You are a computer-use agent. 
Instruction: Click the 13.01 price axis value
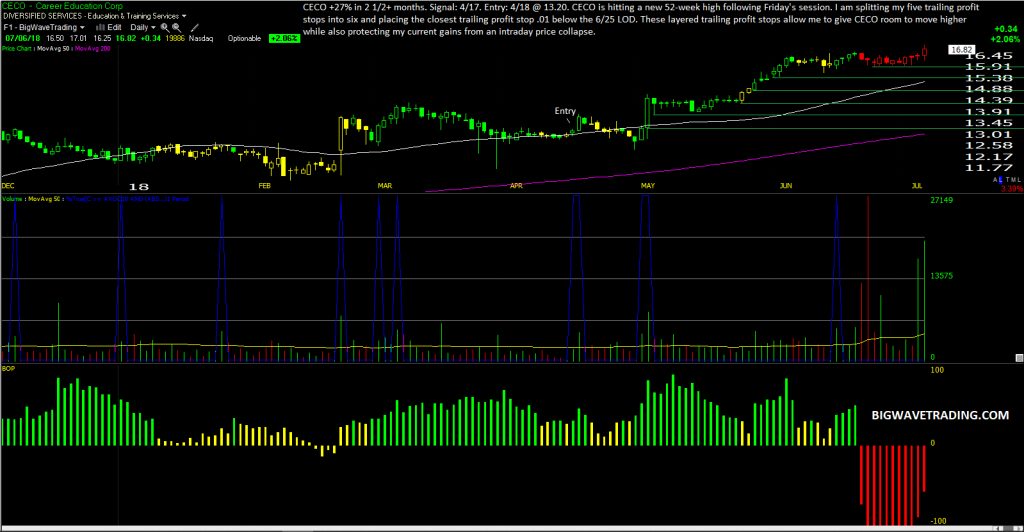point(989,134)
